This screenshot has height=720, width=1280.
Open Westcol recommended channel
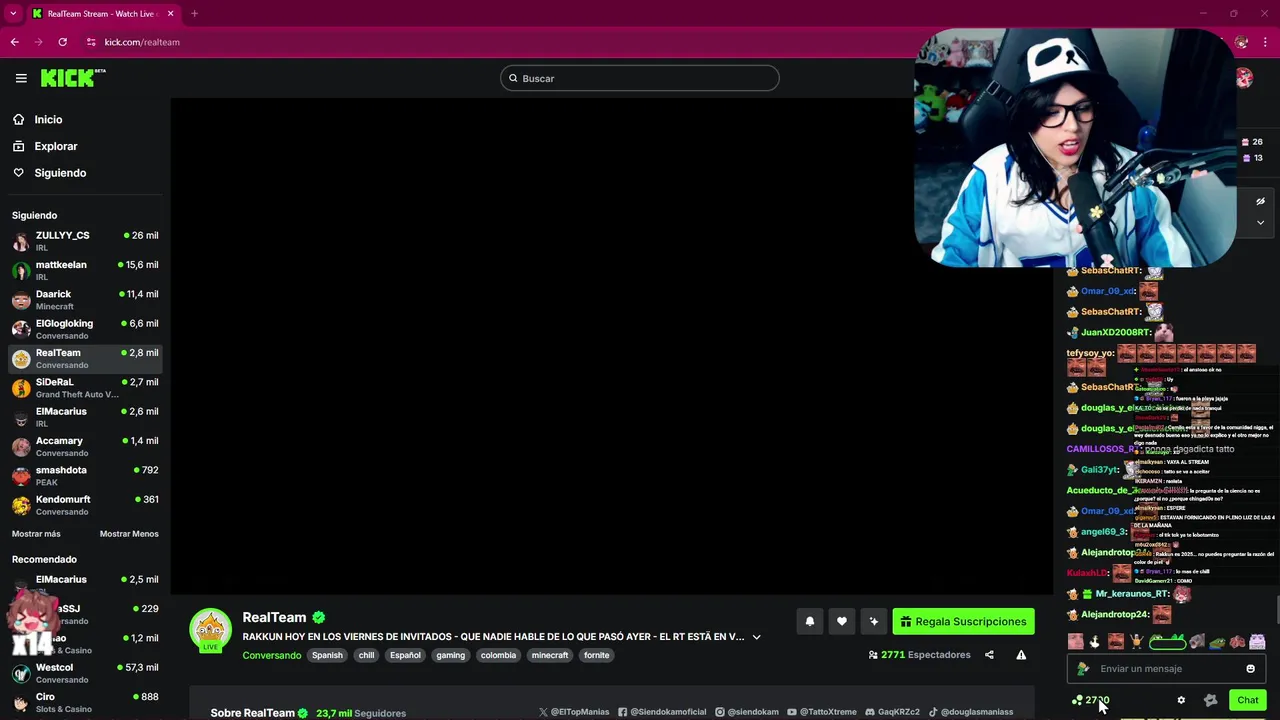pos(85,673)
